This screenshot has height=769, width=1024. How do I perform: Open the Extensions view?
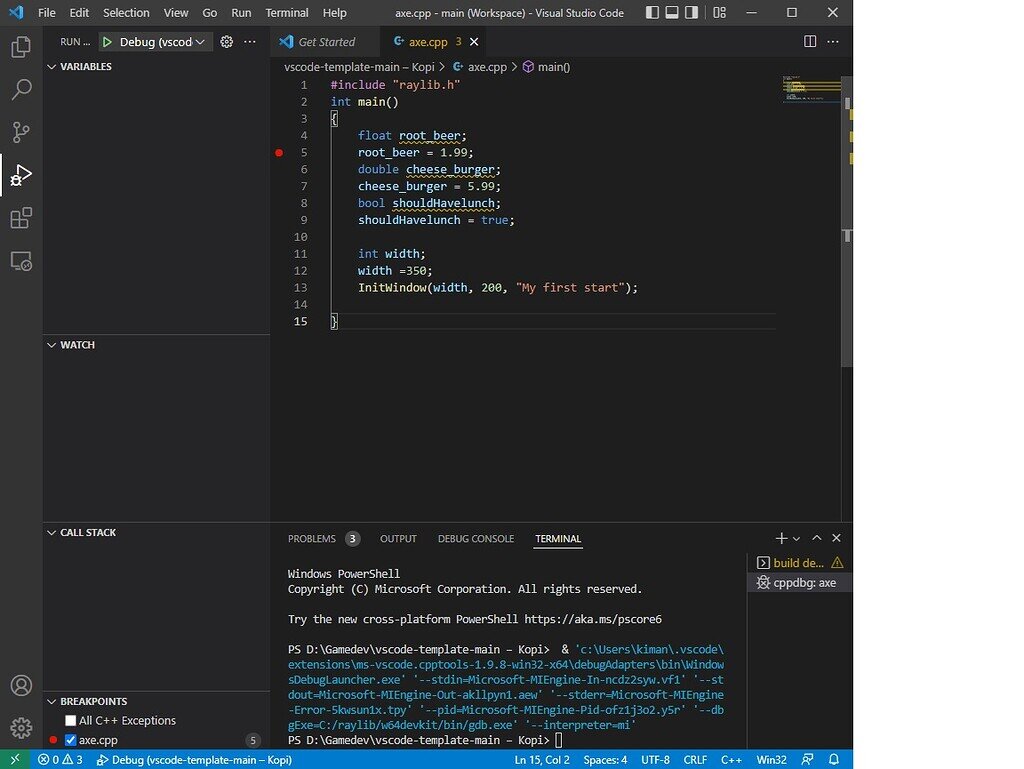click(x=21, y=218)
